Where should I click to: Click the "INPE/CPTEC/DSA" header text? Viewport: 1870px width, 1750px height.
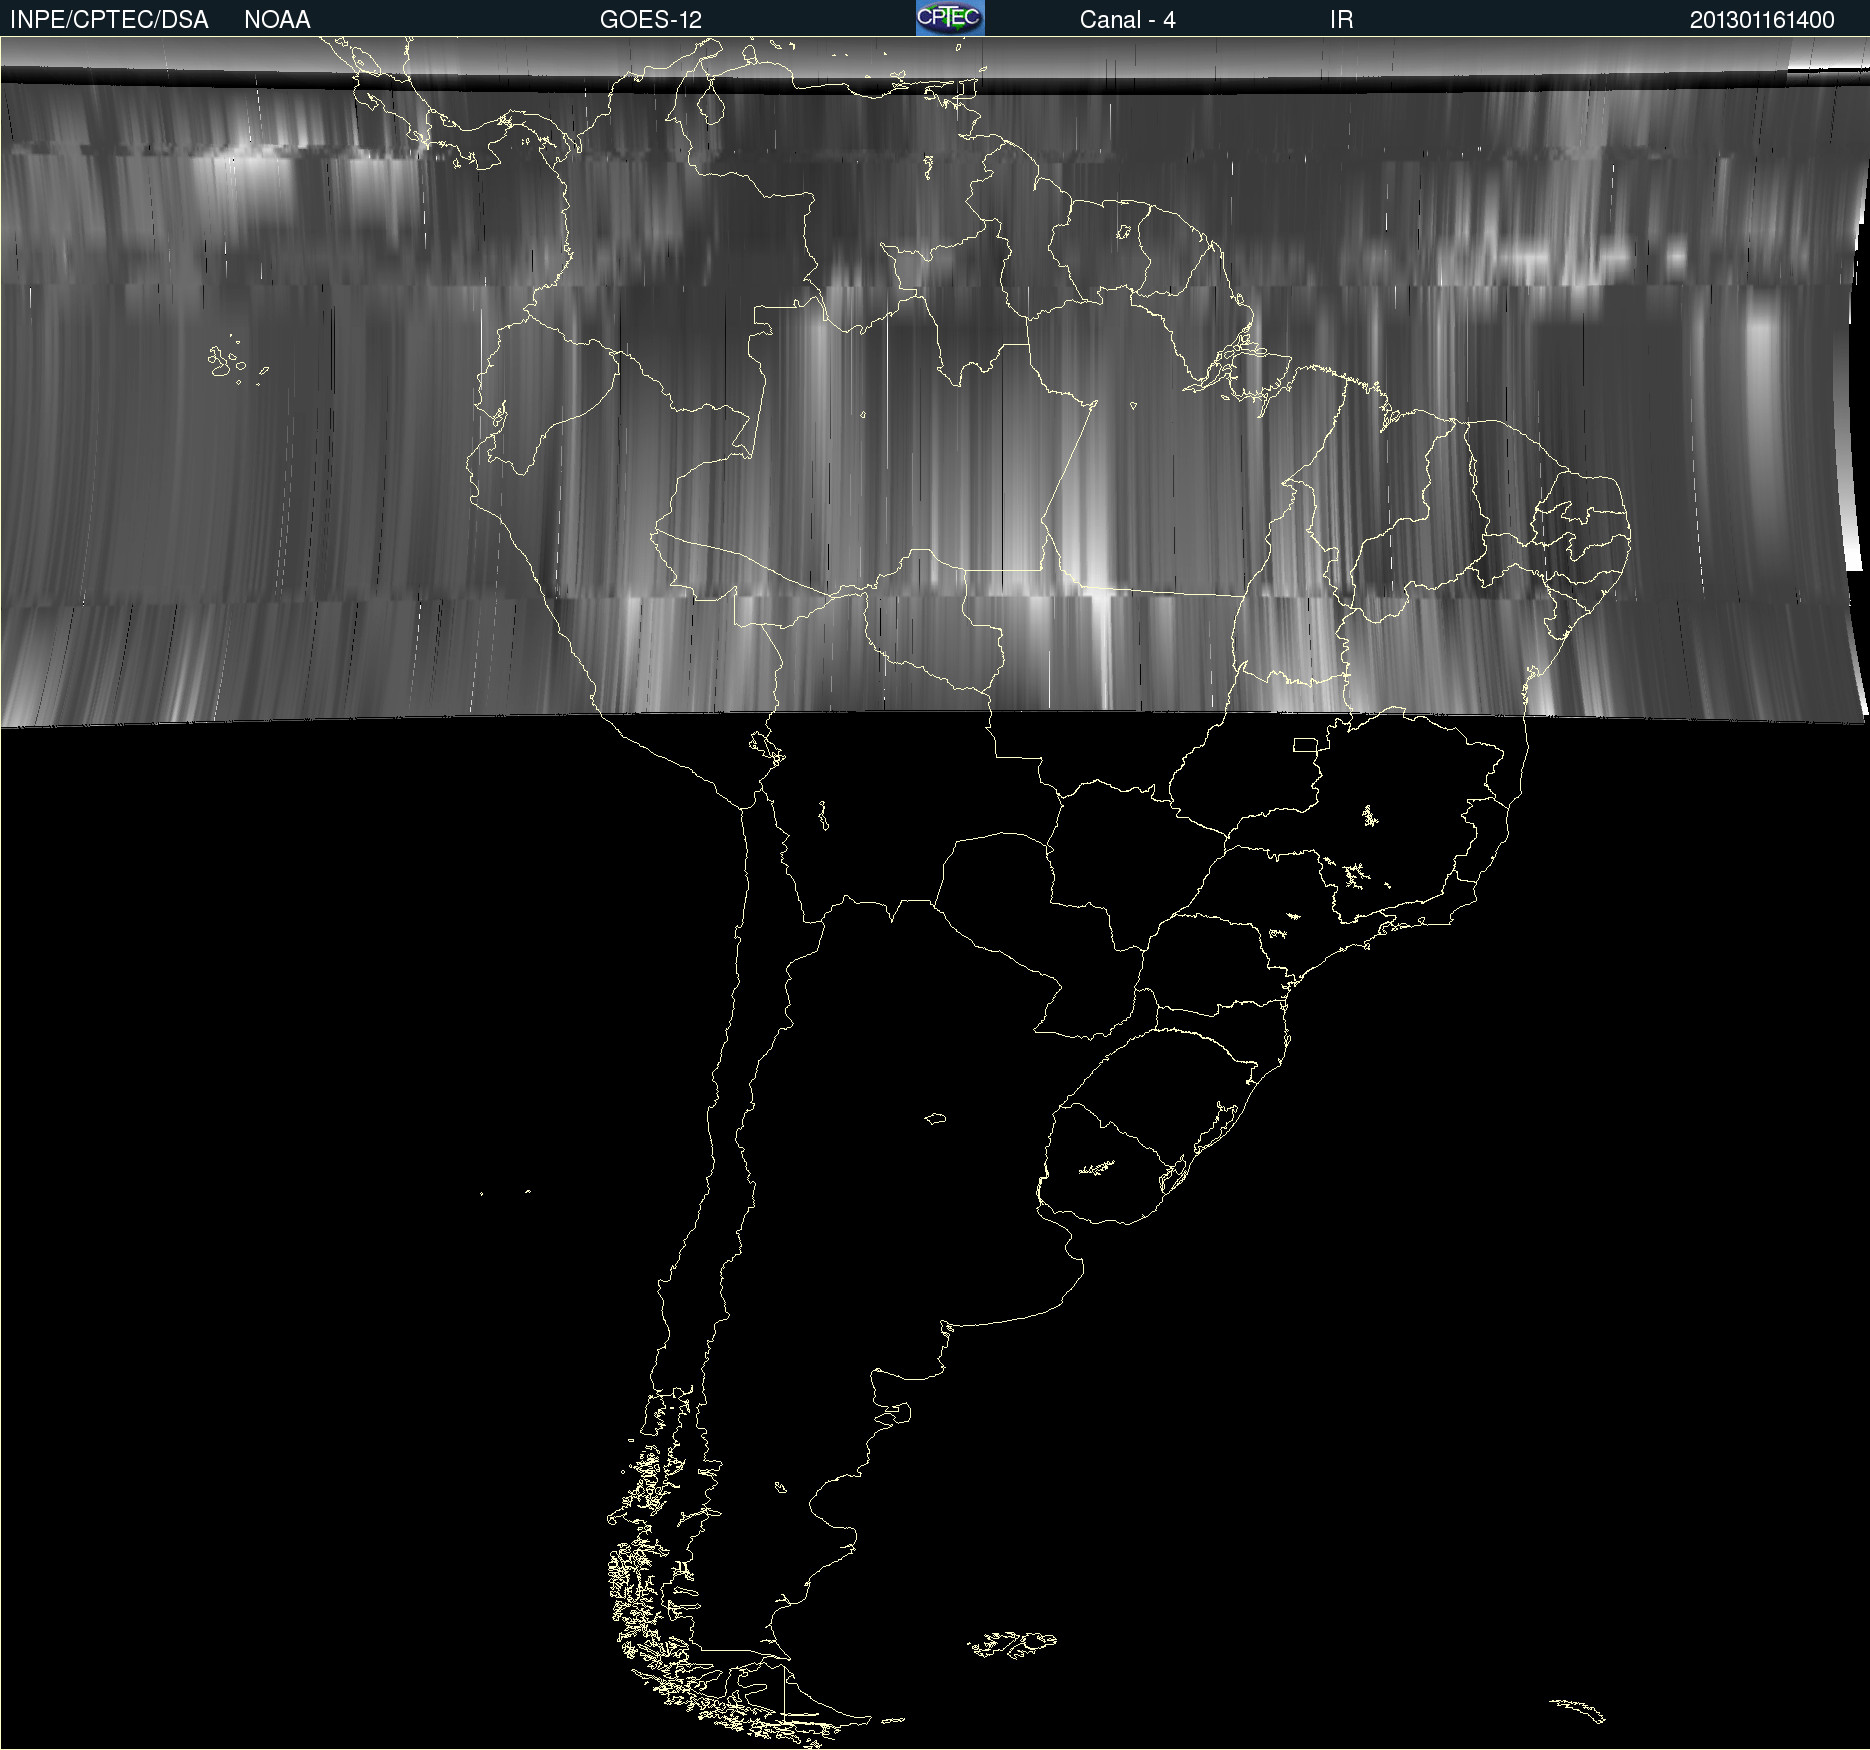109,20
